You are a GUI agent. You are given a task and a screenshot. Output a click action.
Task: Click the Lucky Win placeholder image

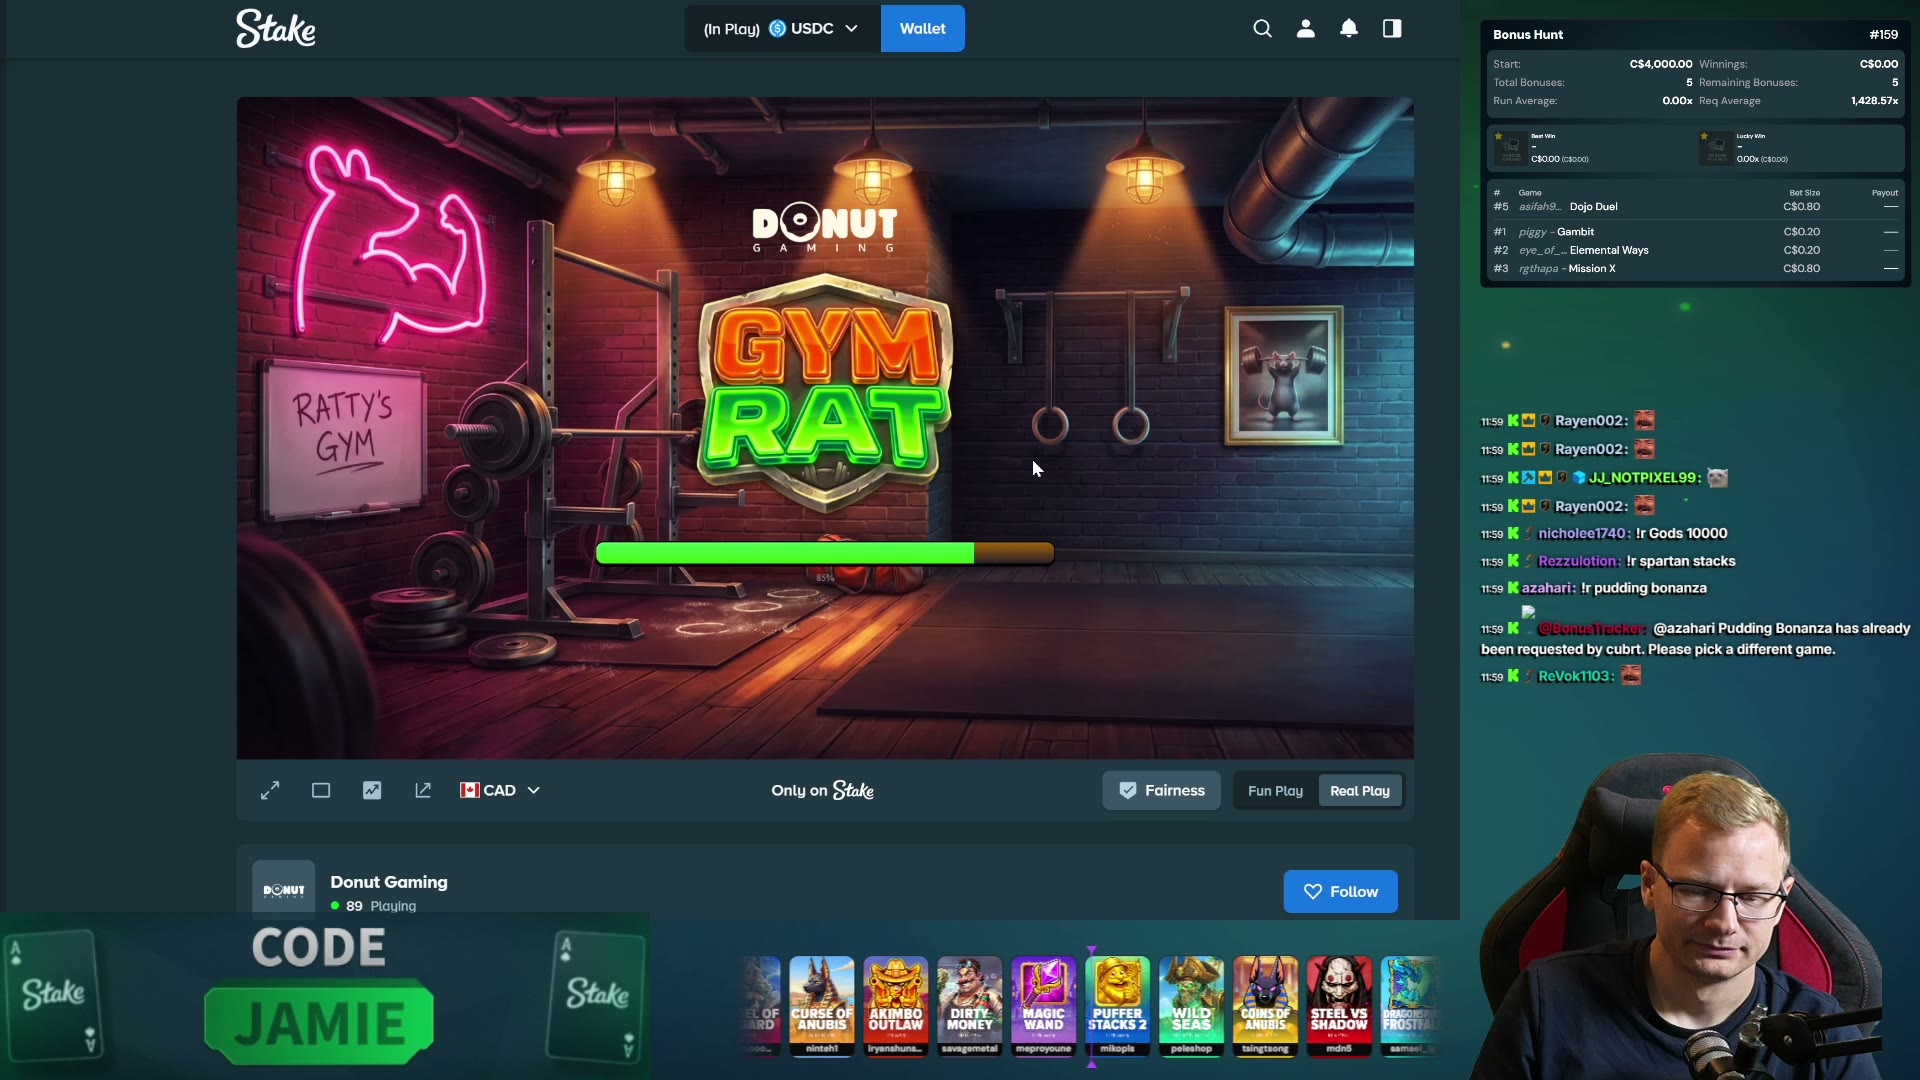tap(1716, 148)
